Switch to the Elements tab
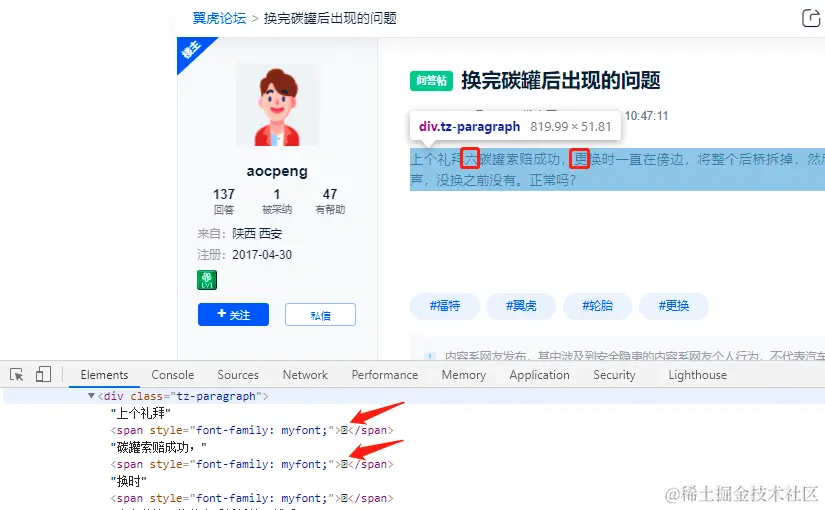This screenshot has width=825, height=510. pyautogui.click(x=104, y=375)
